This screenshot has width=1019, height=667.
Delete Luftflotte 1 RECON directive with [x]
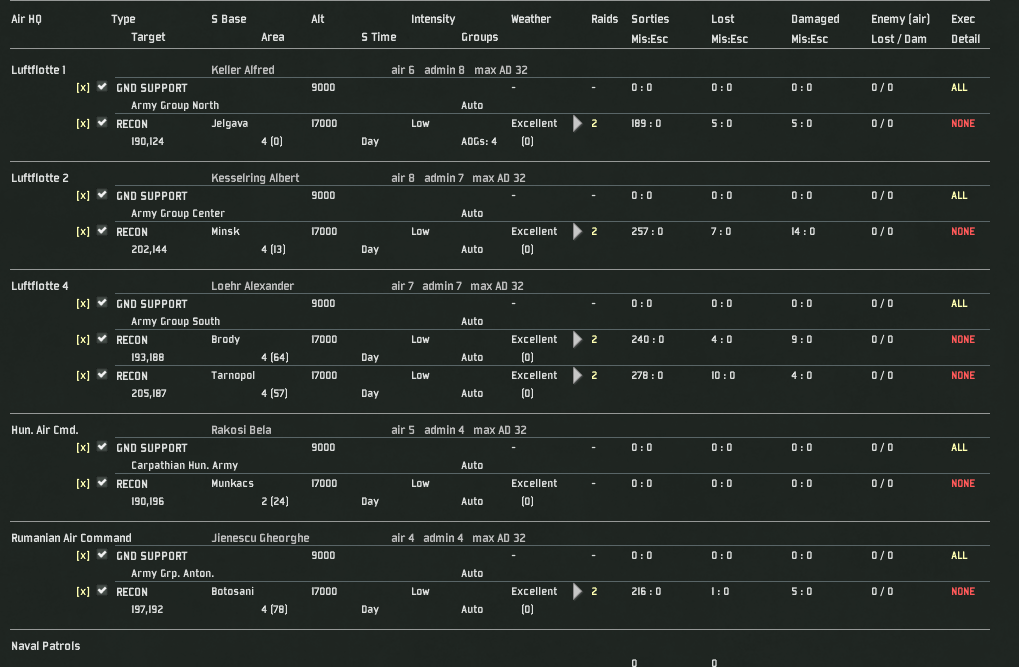83,124
